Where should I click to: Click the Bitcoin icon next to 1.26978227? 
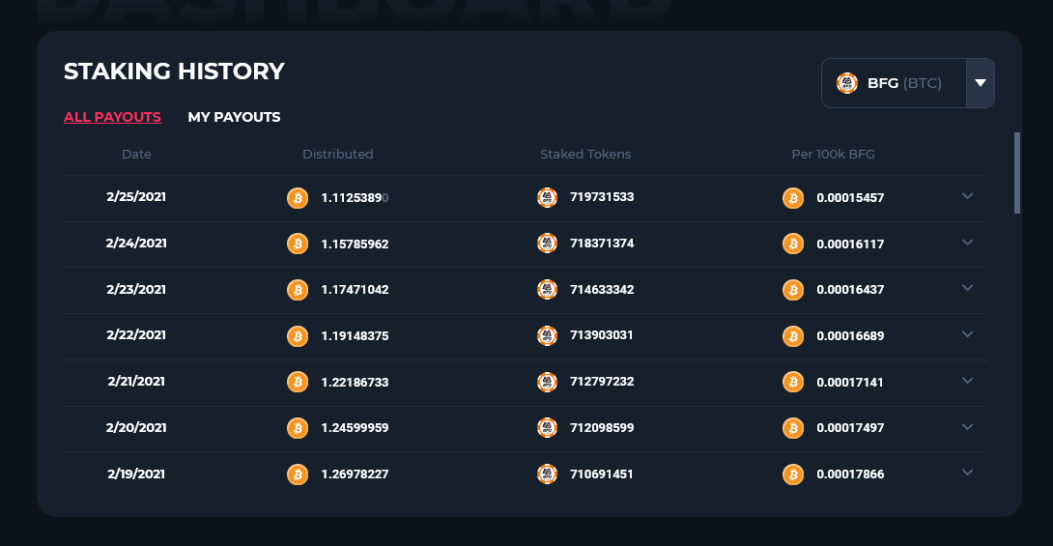[297, 474]
